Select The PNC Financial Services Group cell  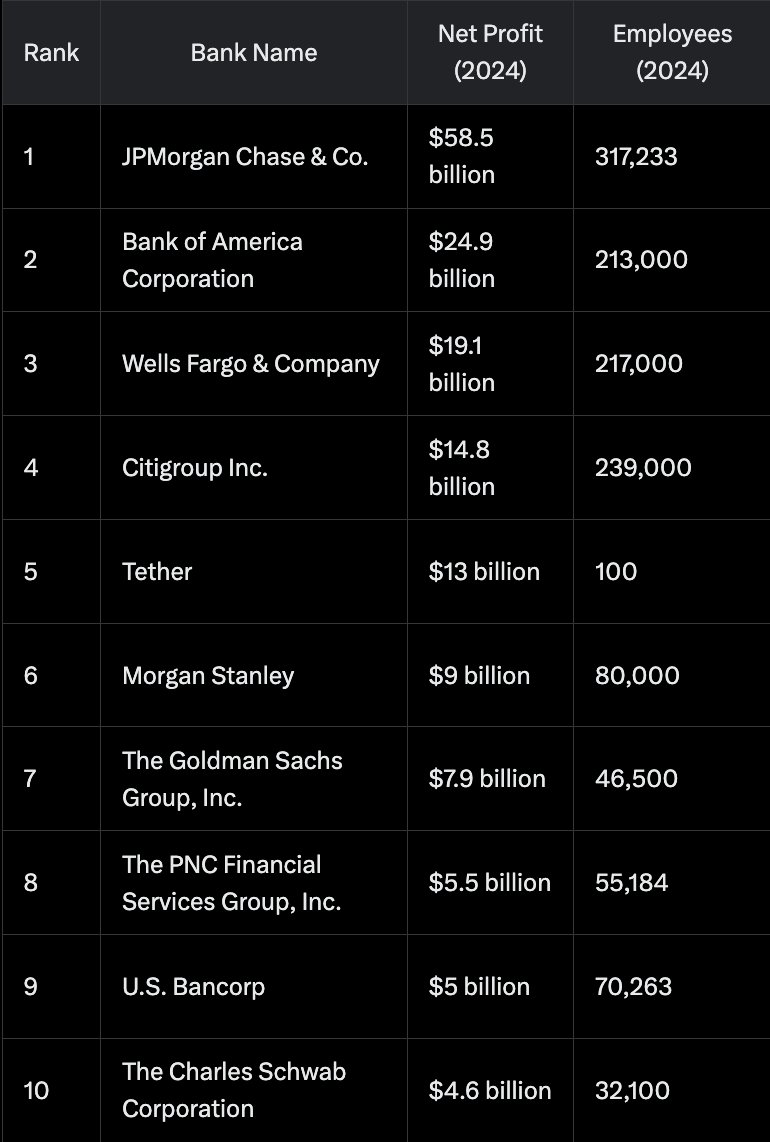tap(254, 883)
